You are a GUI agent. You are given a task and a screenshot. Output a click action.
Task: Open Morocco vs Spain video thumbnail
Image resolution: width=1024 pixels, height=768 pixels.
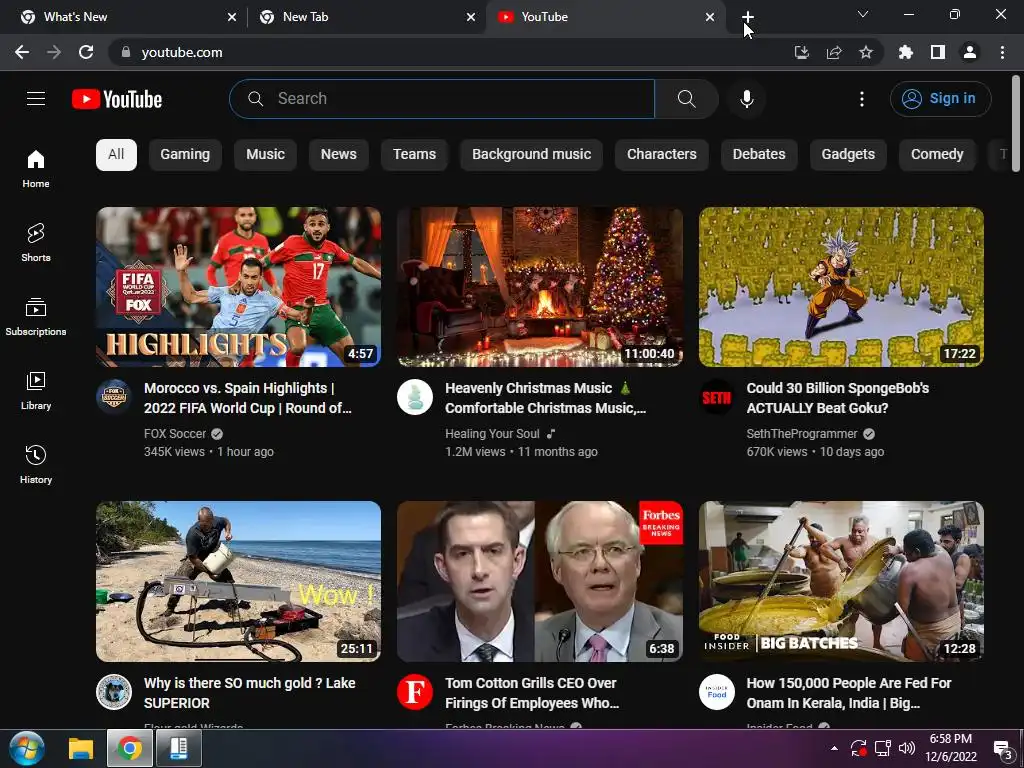pos(238,287)
